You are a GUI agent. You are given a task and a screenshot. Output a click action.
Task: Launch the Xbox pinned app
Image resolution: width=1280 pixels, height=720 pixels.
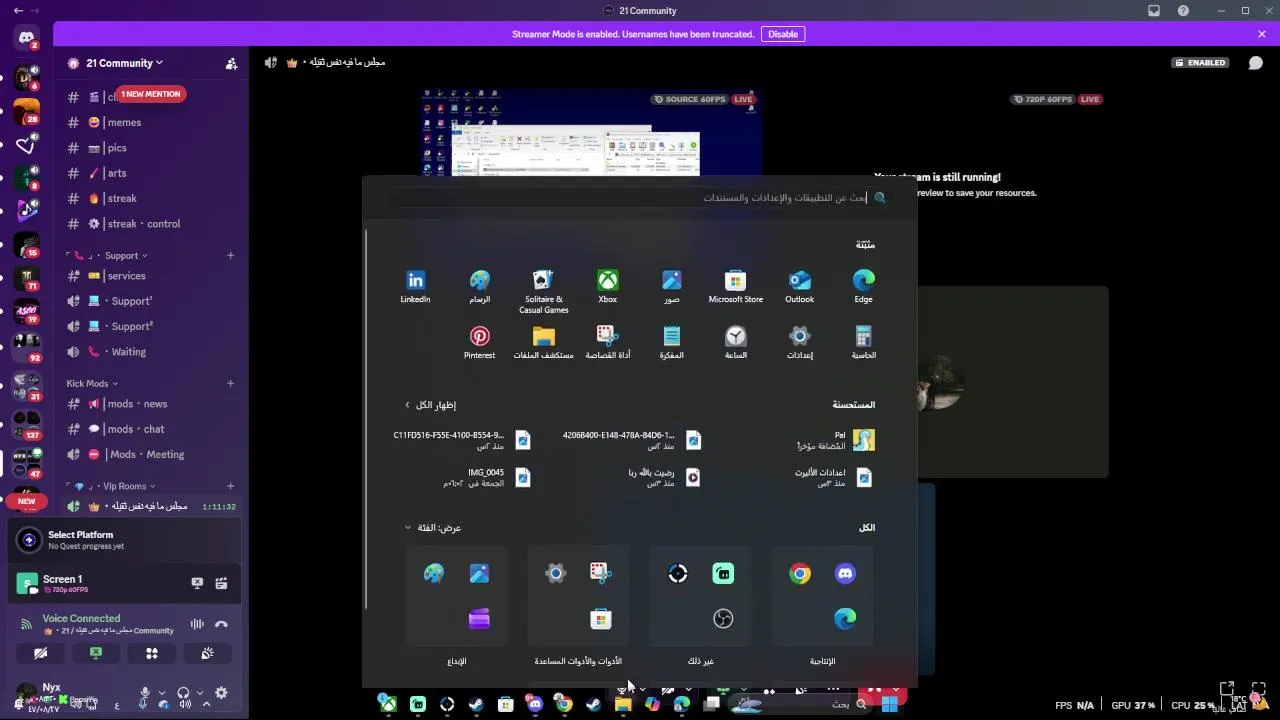(607, 286)
